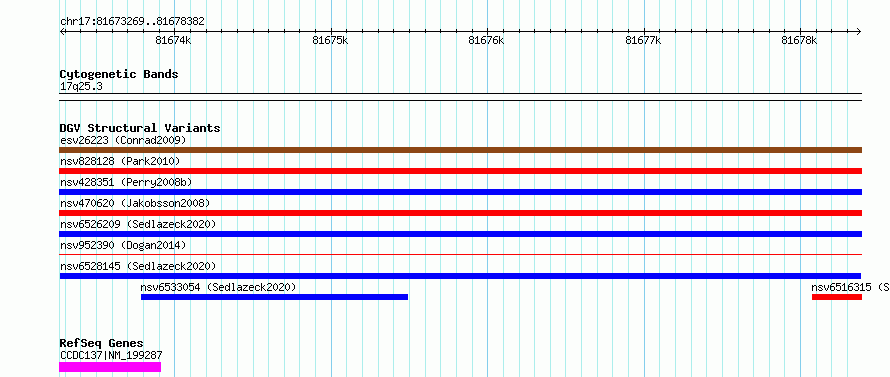Image resolution: width=890 pixels, height=377 pixels.
Task: Select the Cytogenetic Bands track title
Action: pos(119,74)
